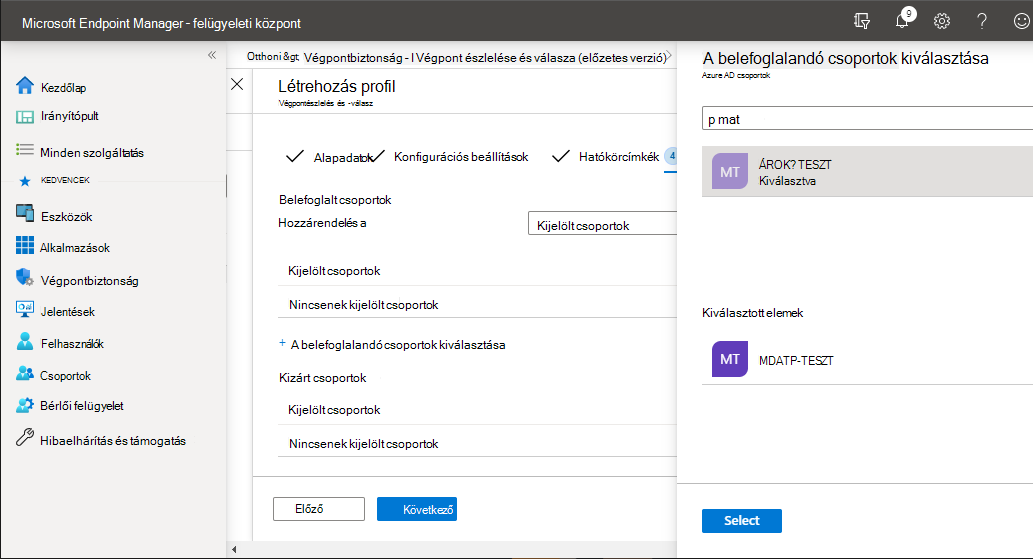Click the Otthoni breadcrumb link
This screenshot has height=559, width=1033.
273,57
